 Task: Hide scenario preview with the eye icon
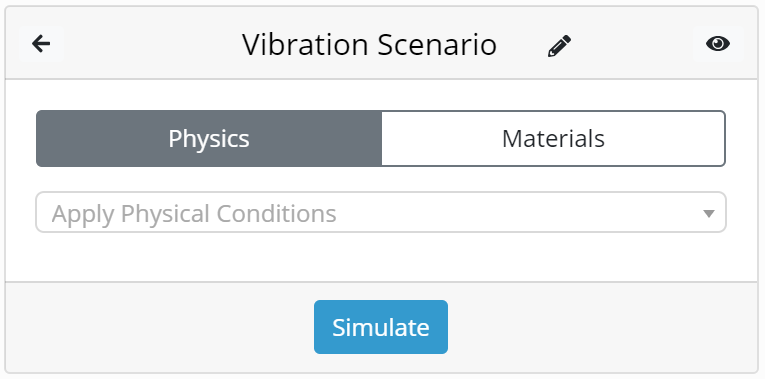tap(718, 44)
